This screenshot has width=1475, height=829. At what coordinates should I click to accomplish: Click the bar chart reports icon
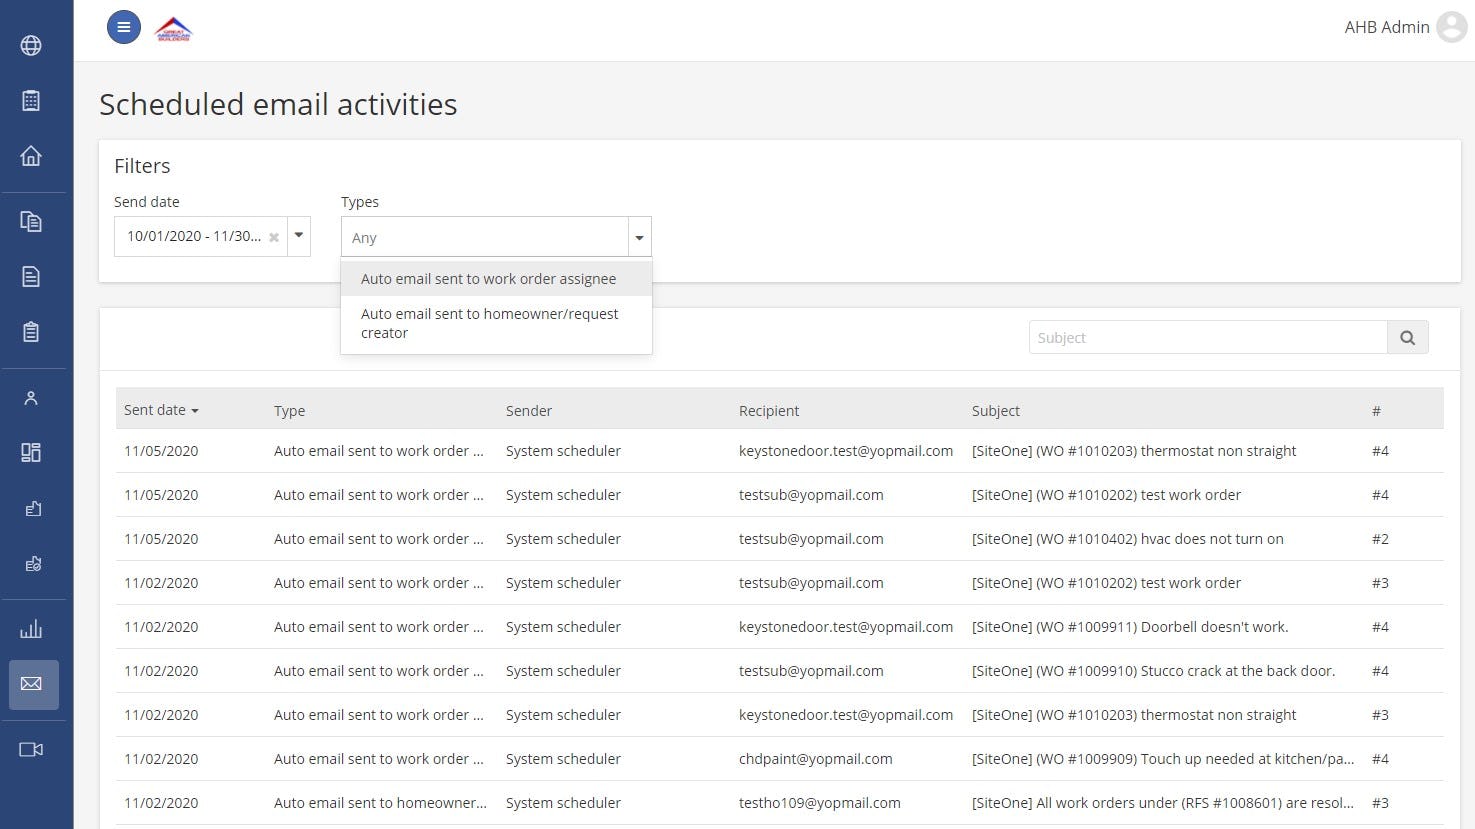click(31, 629)
